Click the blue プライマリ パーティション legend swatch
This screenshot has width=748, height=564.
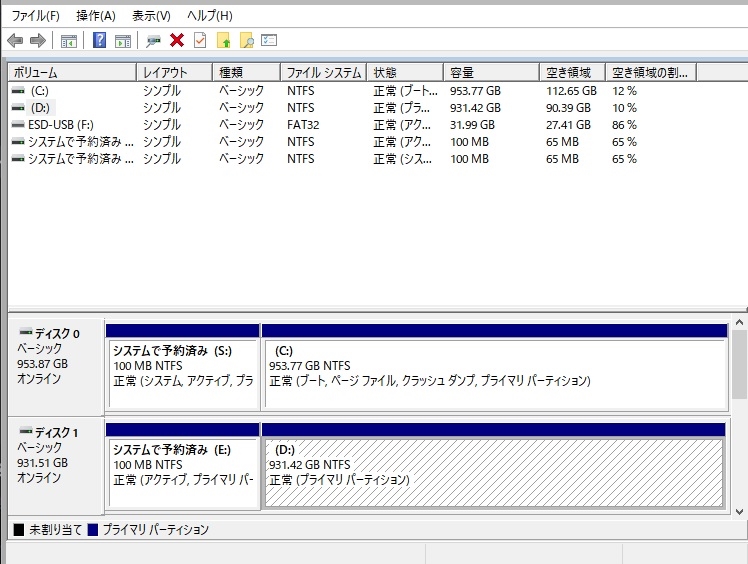[93, 530]
